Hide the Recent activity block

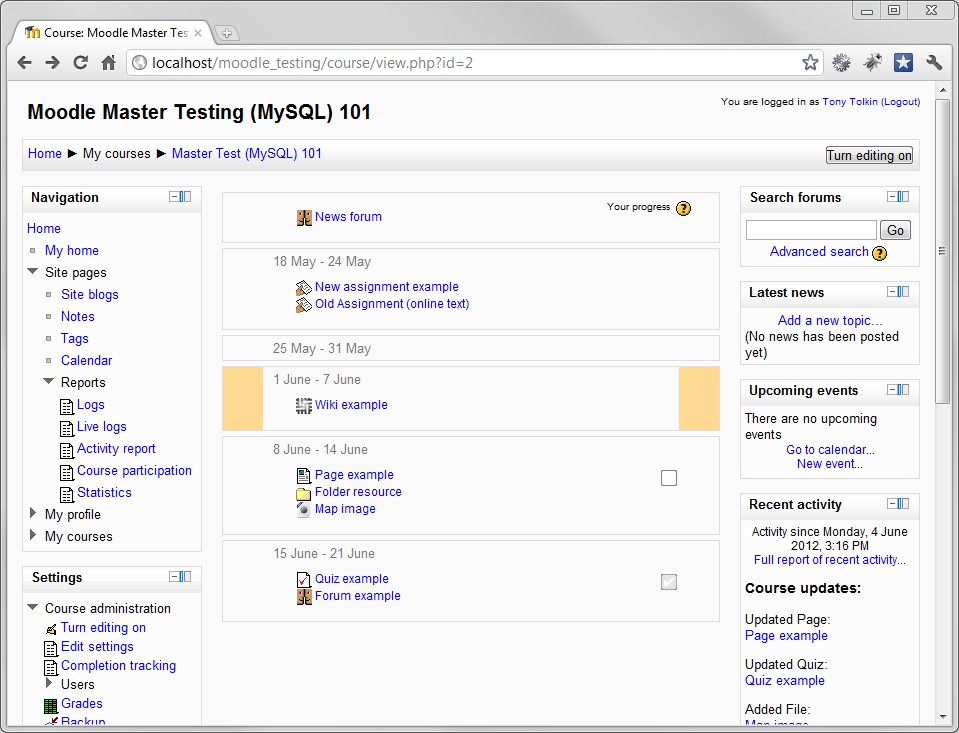pos(892,504)
